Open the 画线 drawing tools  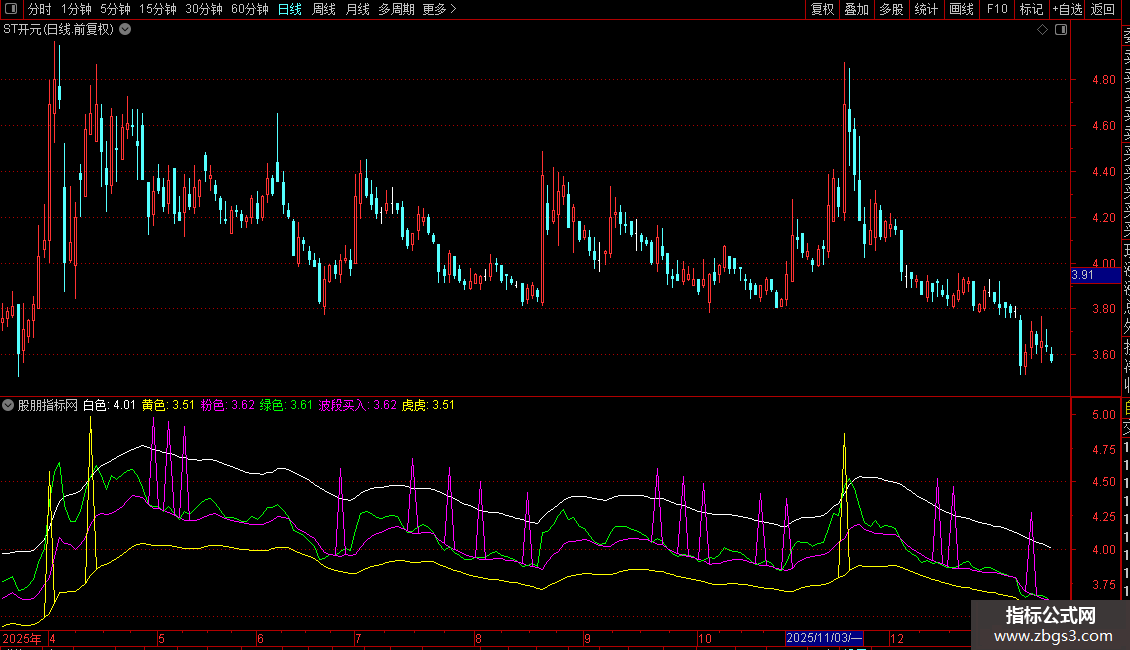pos(961,9)
